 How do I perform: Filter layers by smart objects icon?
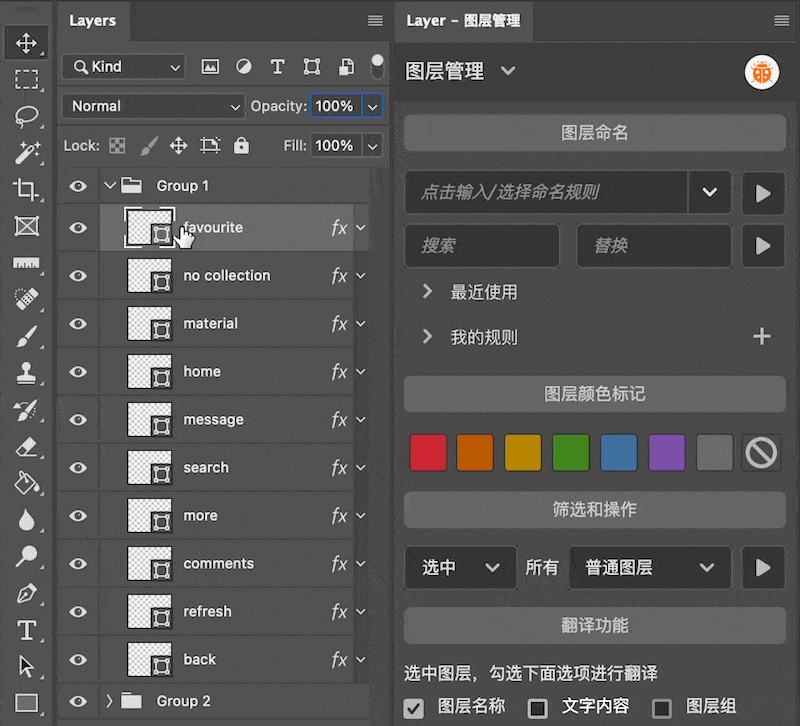pos(346,67)
